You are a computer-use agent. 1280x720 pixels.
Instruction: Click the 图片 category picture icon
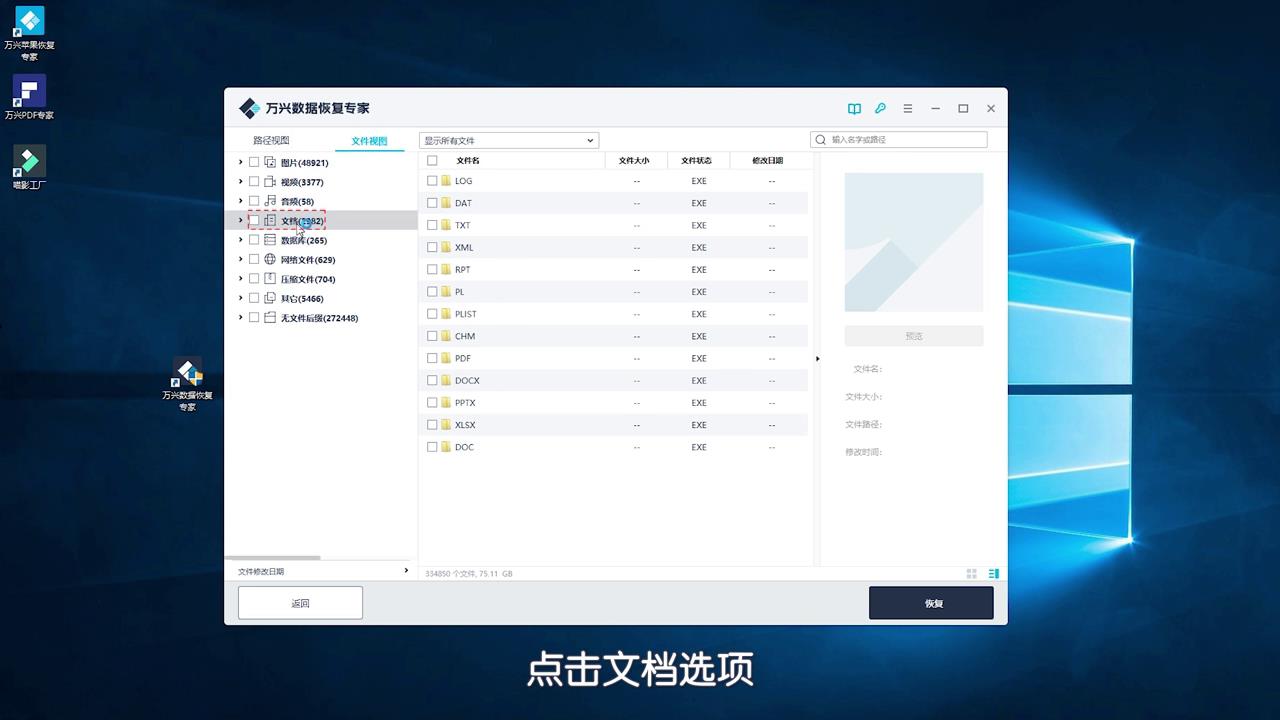(270, 162)
